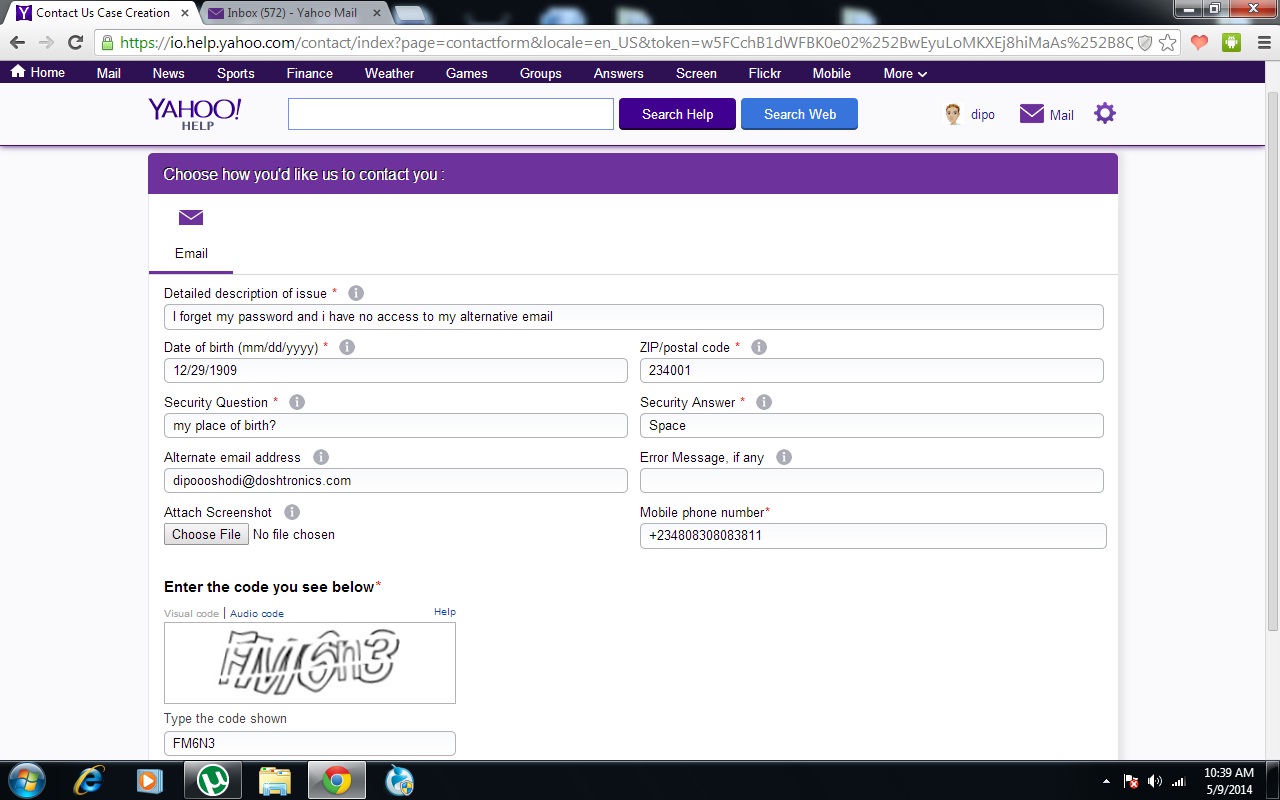Click Choose File button
1280x800 pixels.
(x=206, y=534)
